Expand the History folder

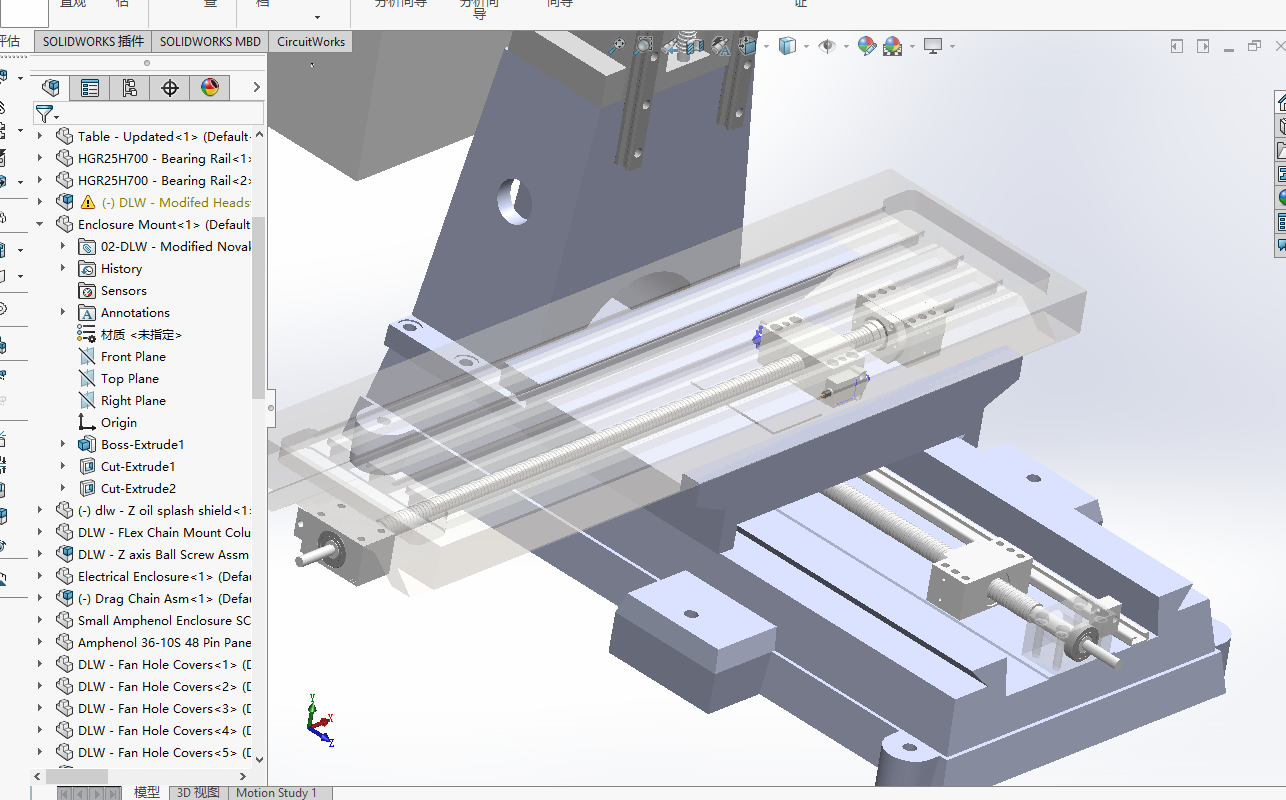point(63,268)
